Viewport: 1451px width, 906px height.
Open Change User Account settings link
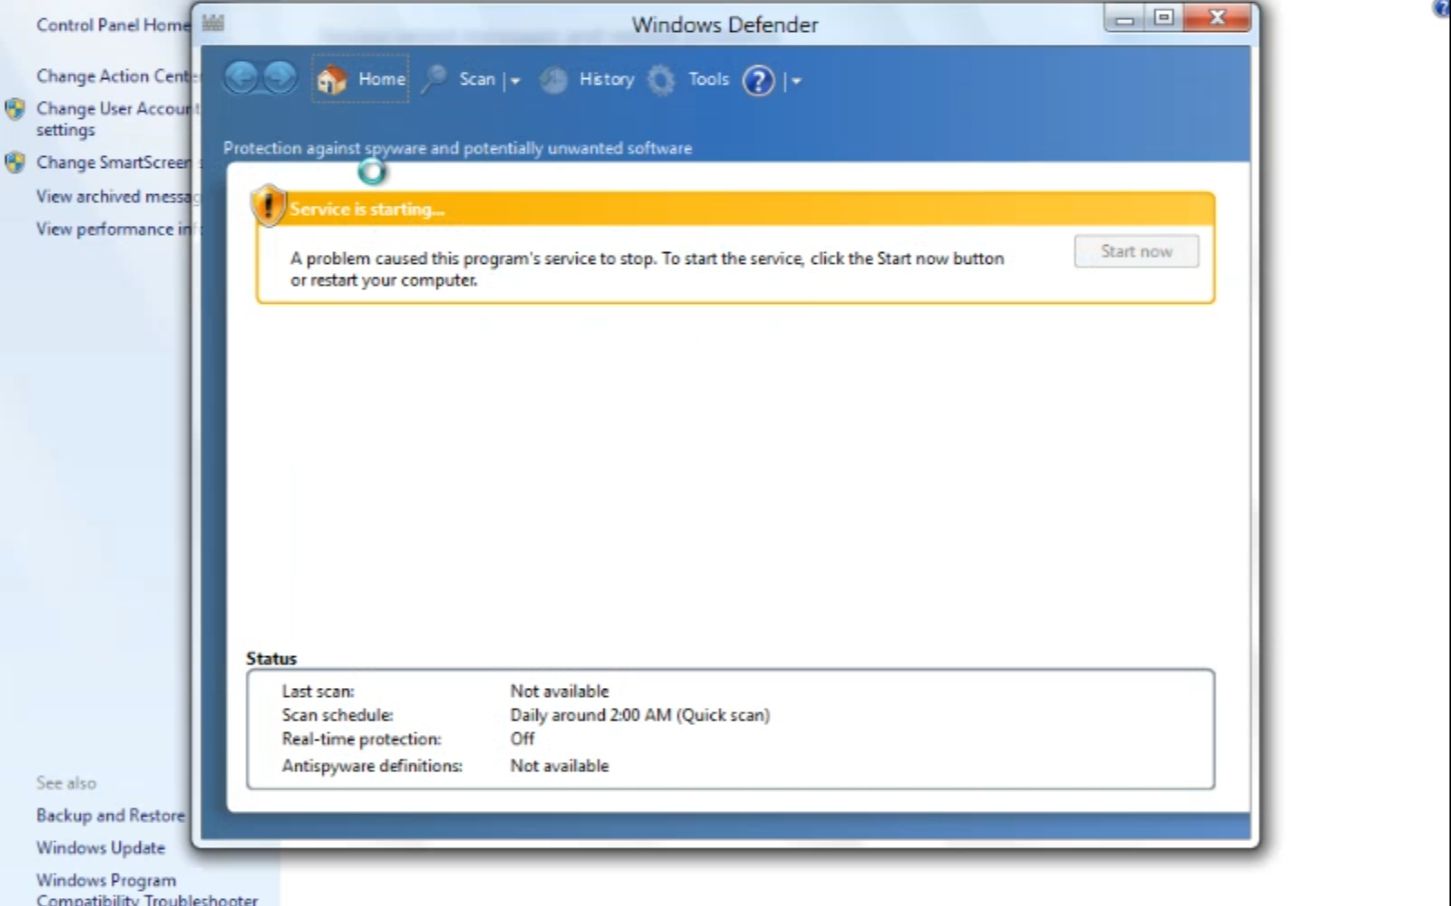pos(117,119)
